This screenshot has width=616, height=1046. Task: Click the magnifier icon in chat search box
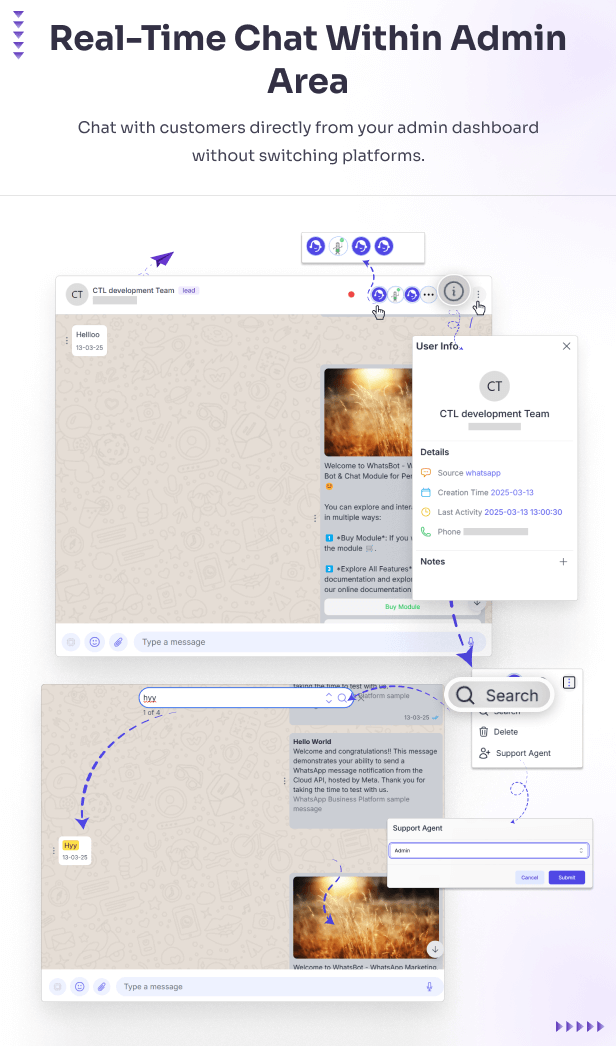click(342, 698)
